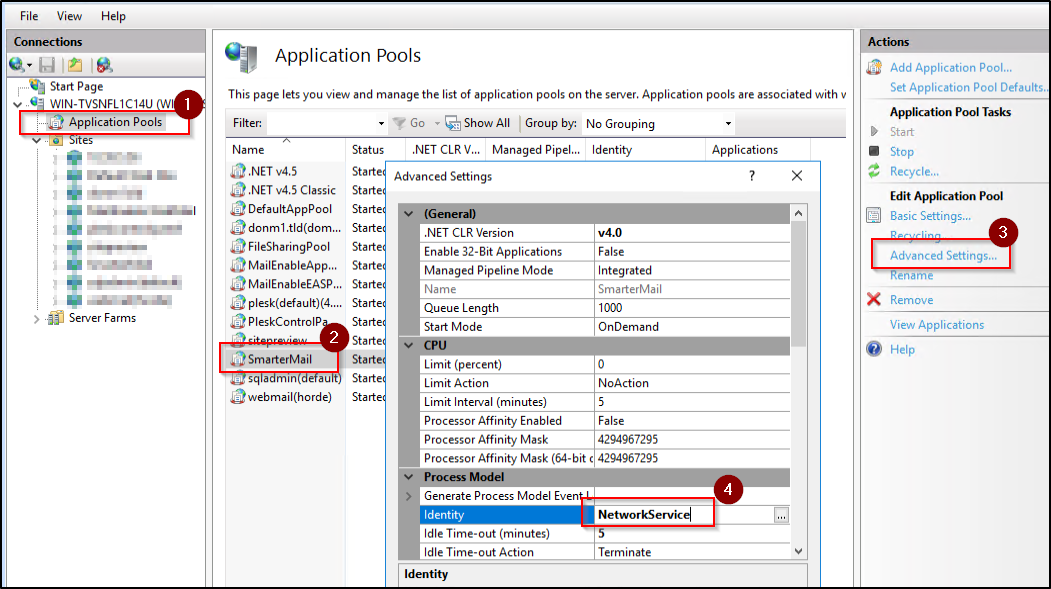Open the Group by No Grouping dropdown

658,124
